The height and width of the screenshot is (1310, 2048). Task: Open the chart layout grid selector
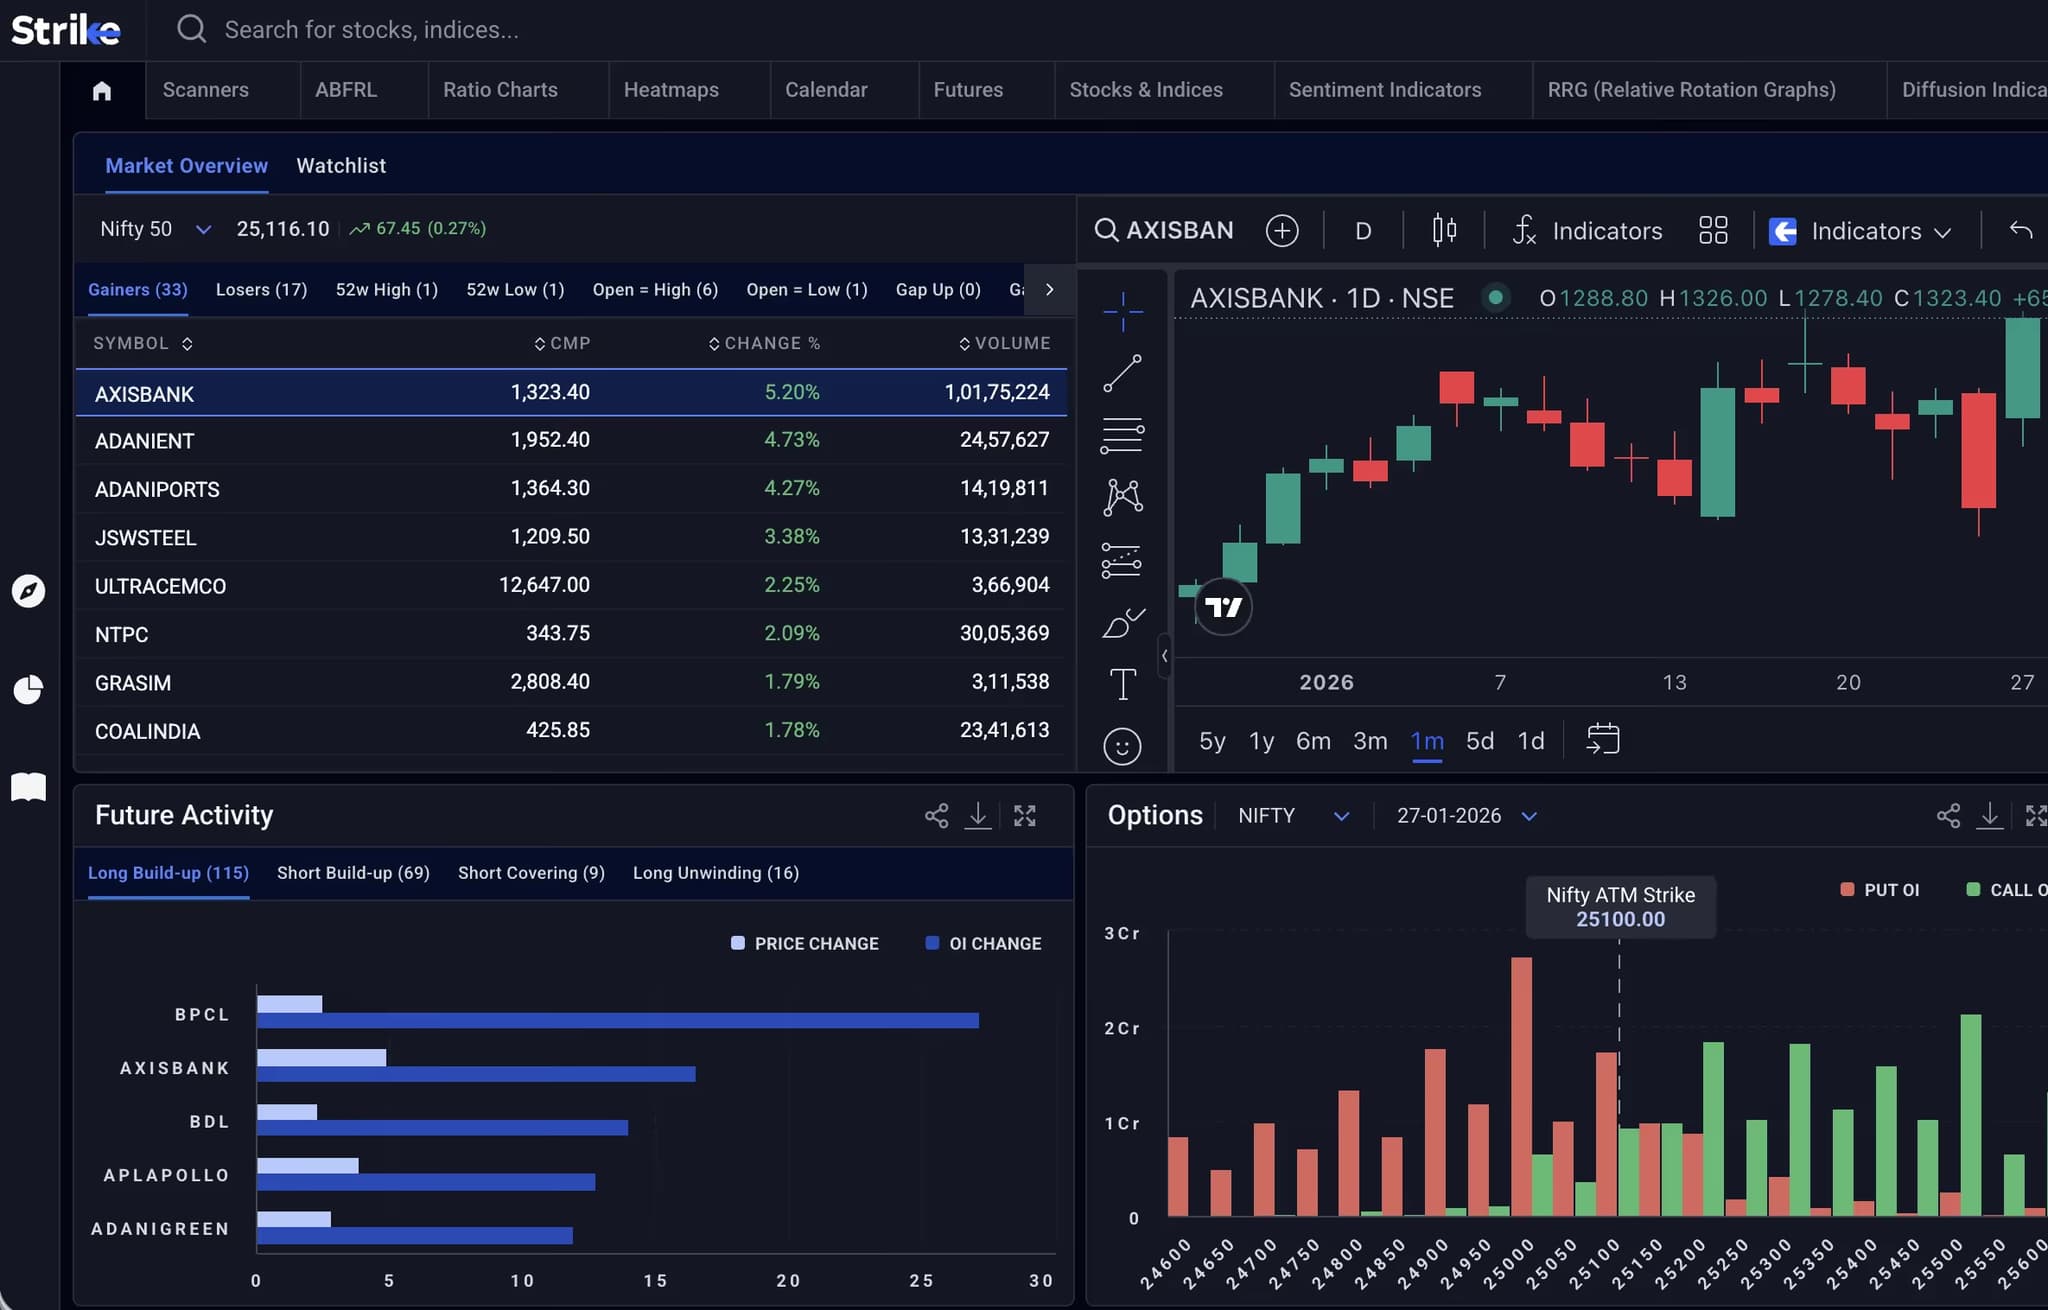click(1713, 231)
